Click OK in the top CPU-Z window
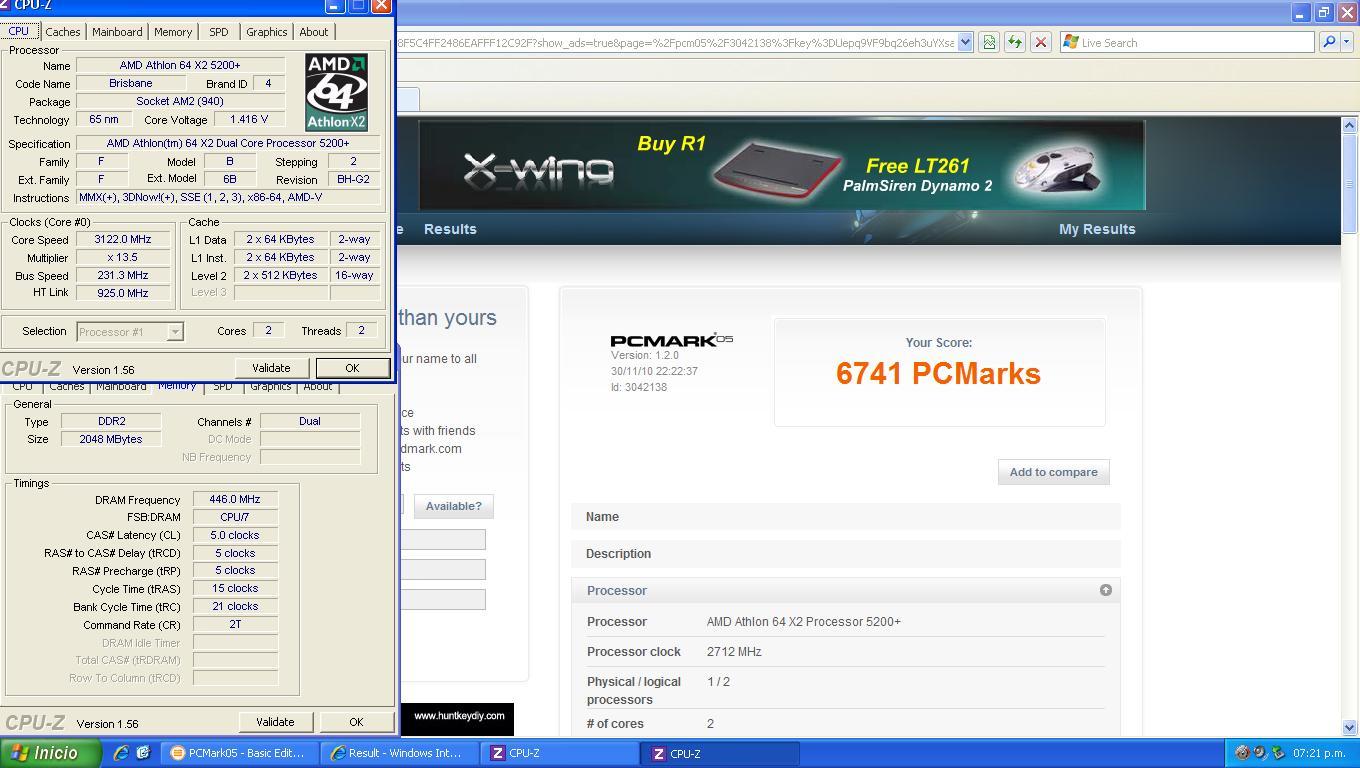 pos(352,368)
